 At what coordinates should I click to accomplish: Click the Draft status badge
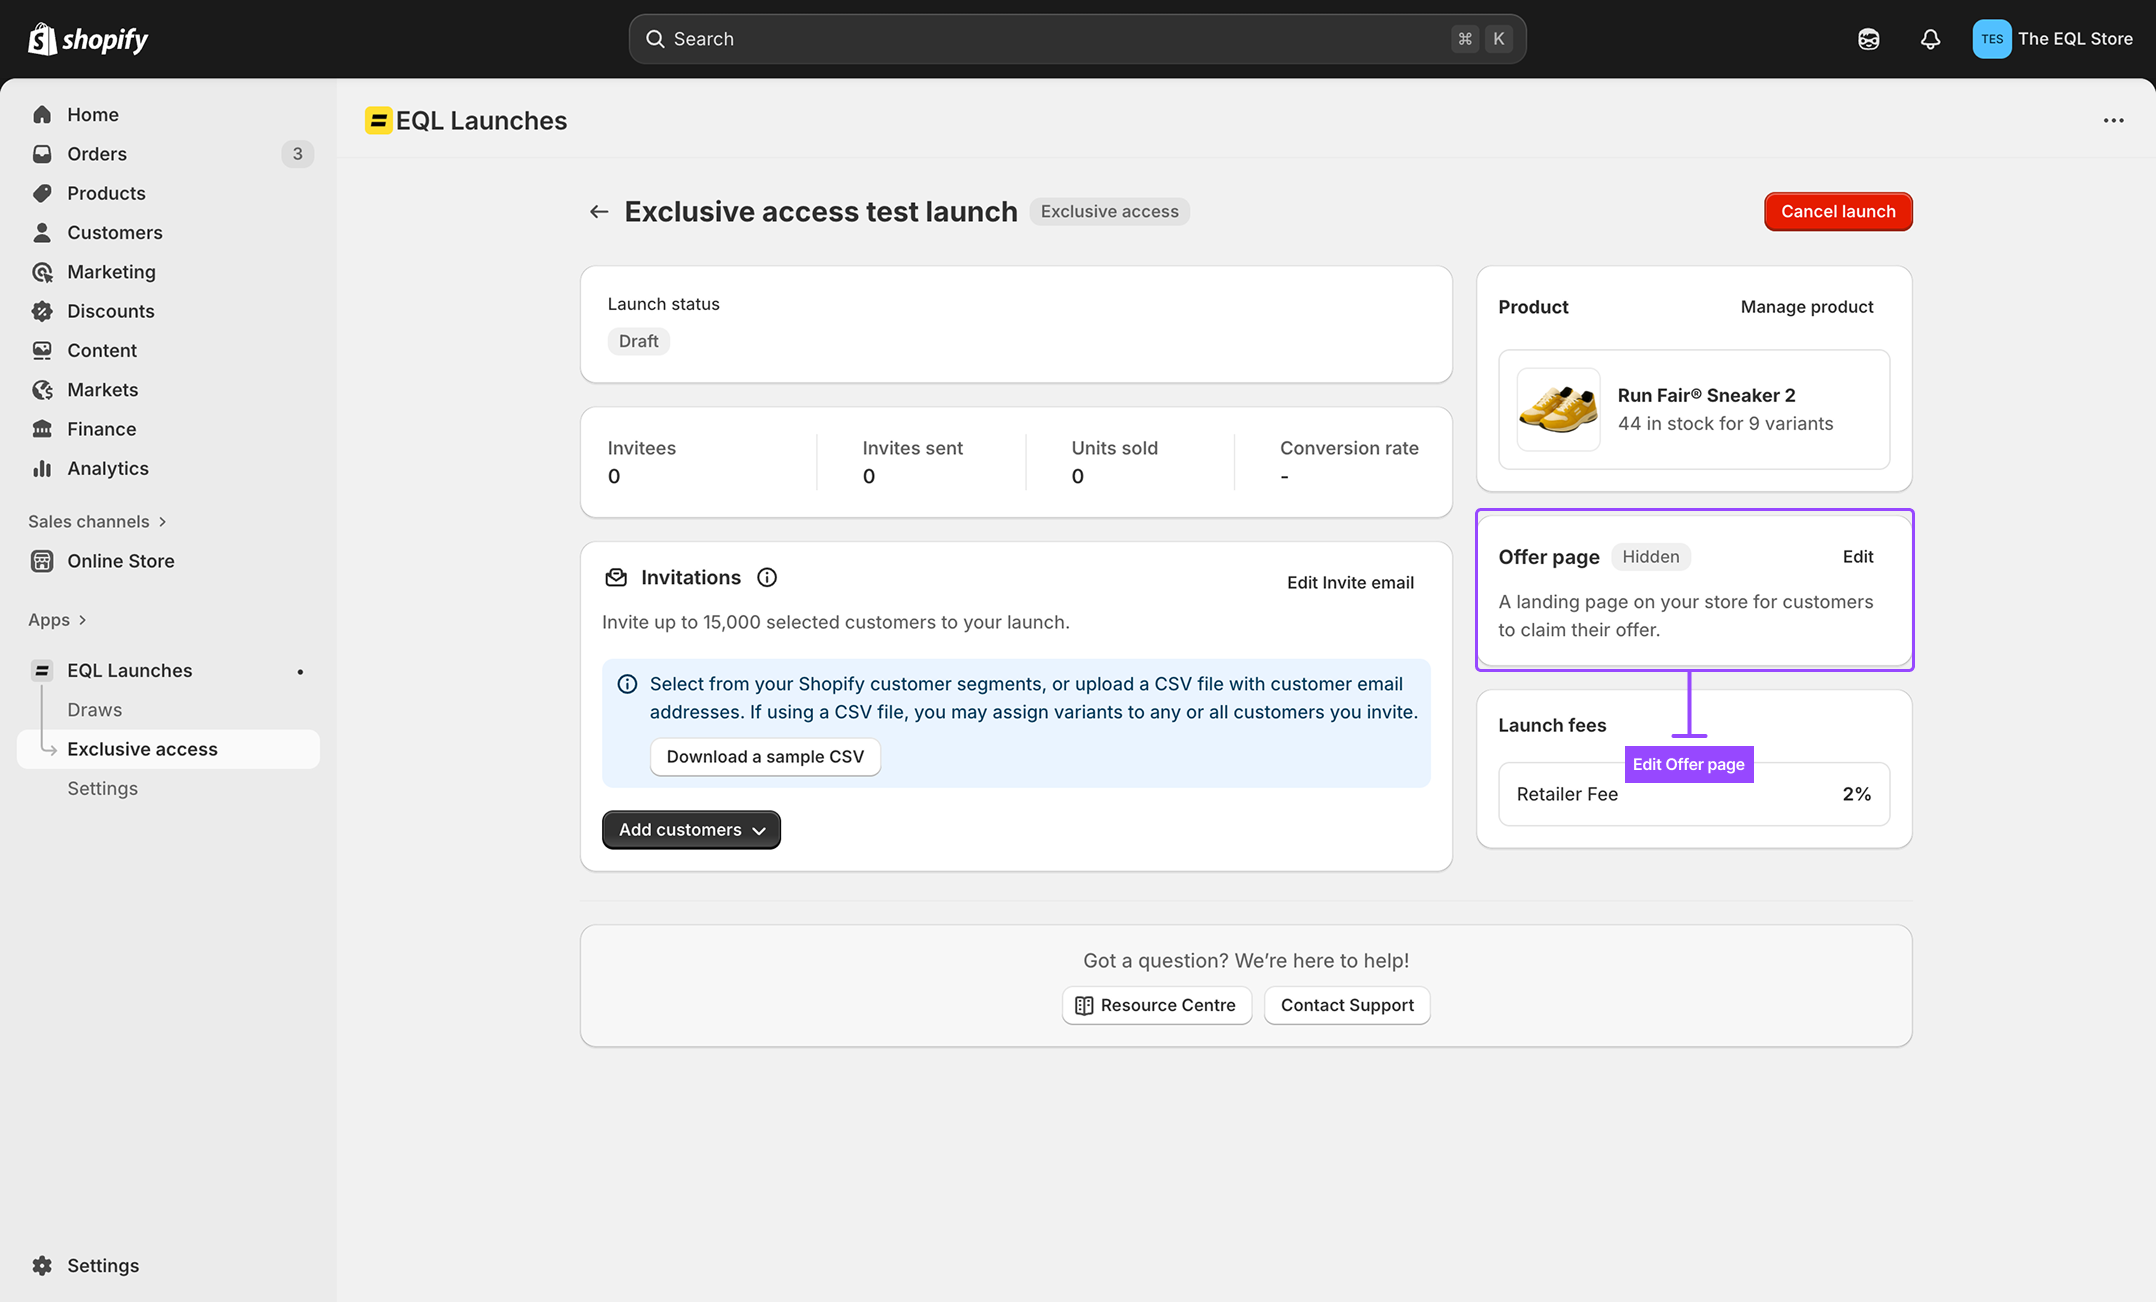coord(638,341)
